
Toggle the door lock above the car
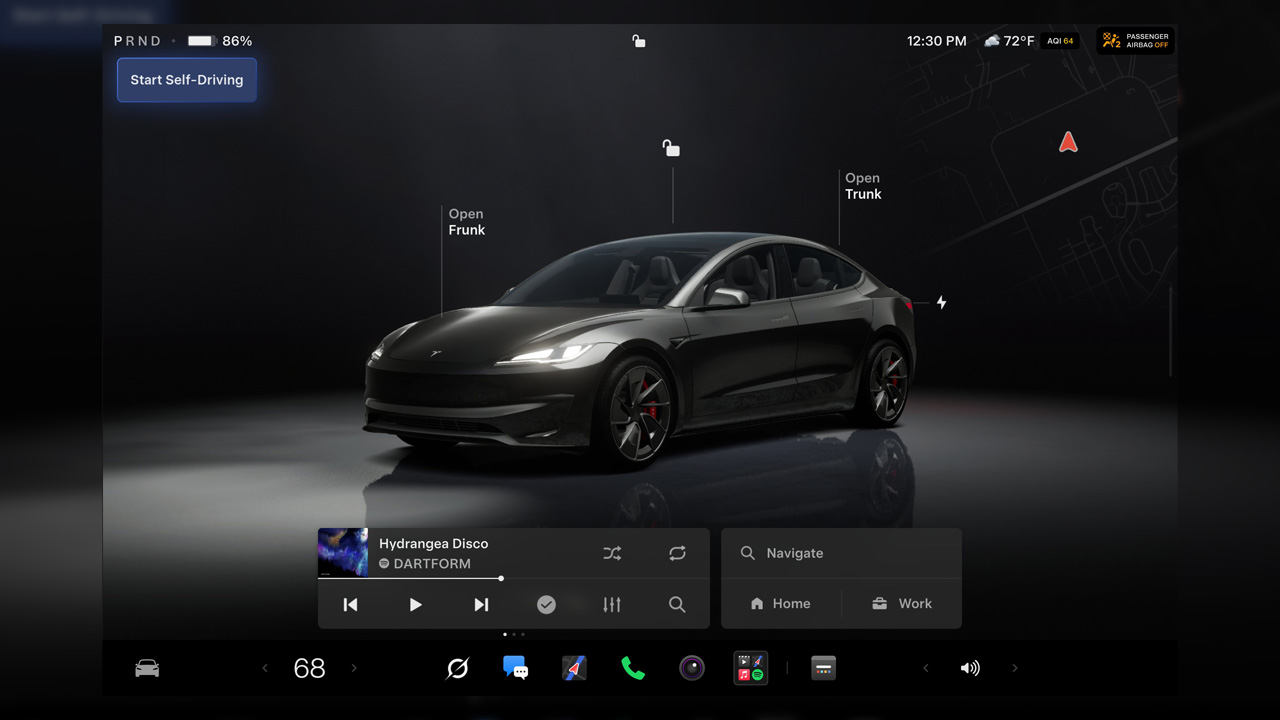(x=671, y=149)
